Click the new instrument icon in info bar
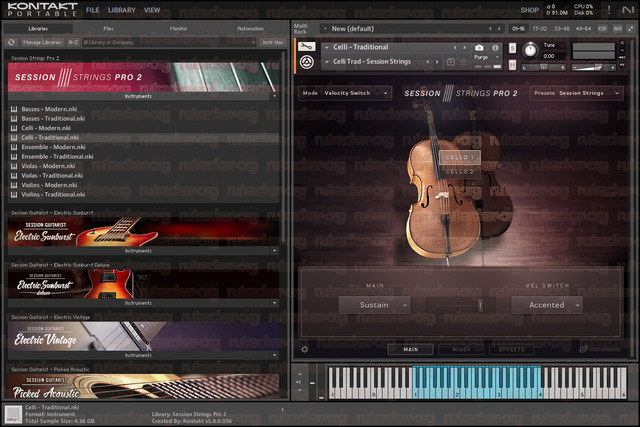 coord(13,414)
